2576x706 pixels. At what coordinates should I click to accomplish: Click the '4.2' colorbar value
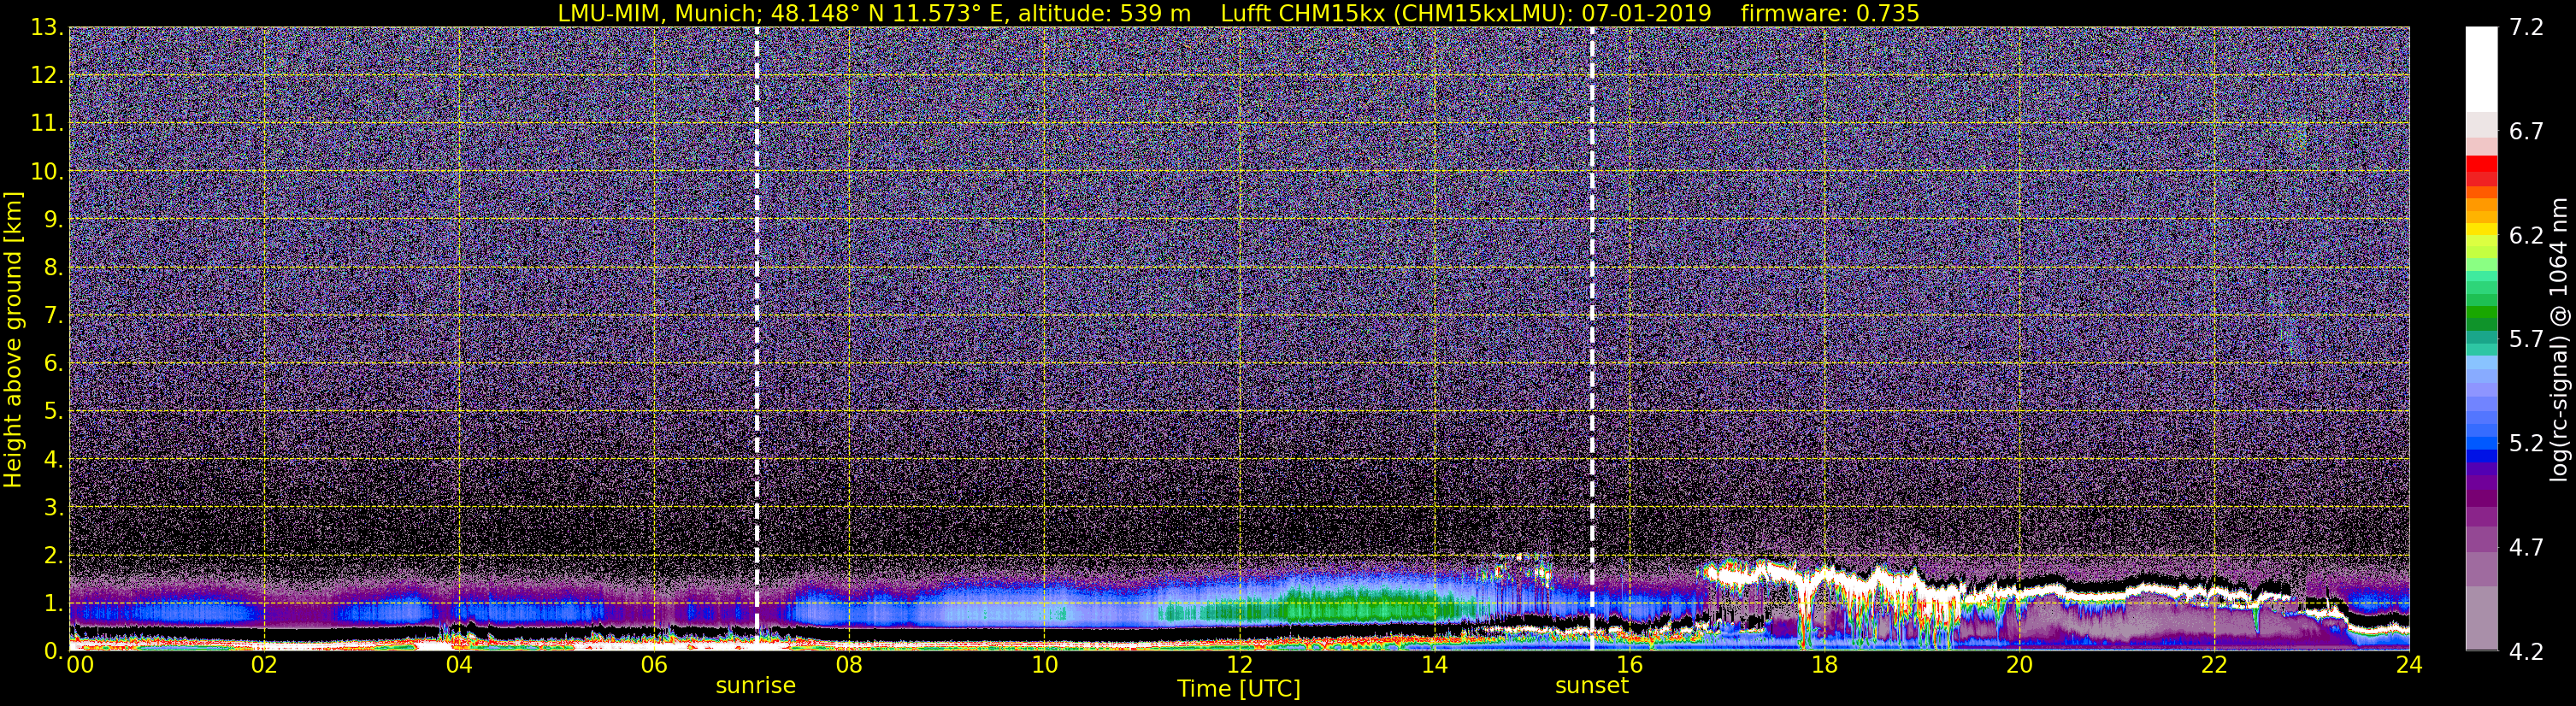2526,652
